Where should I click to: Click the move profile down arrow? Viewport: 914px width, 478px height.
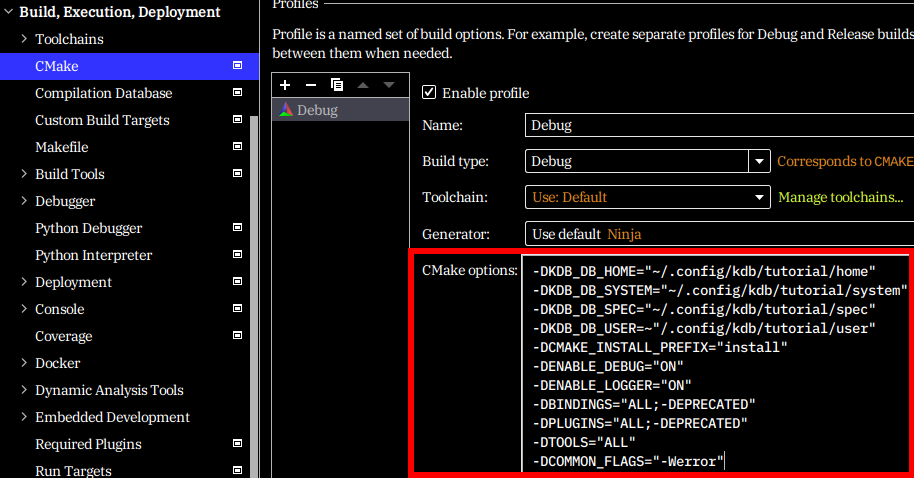tap(389, 85)
